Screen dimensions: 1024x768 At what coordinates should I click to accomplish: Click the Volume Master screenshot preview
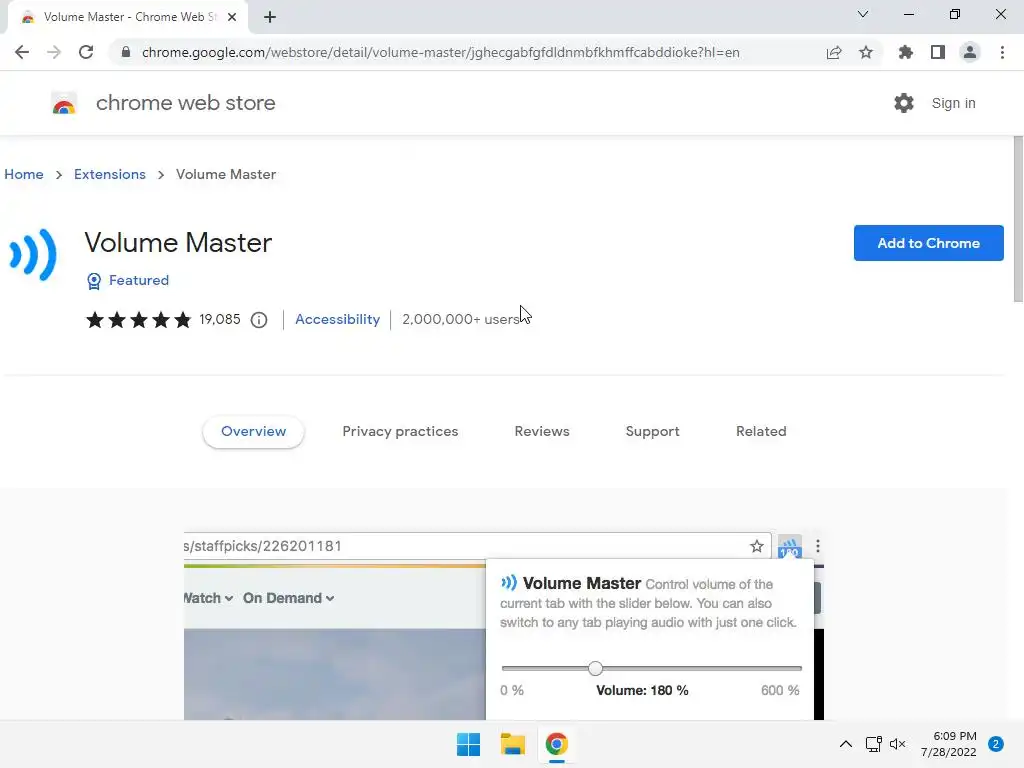point(504,625)
